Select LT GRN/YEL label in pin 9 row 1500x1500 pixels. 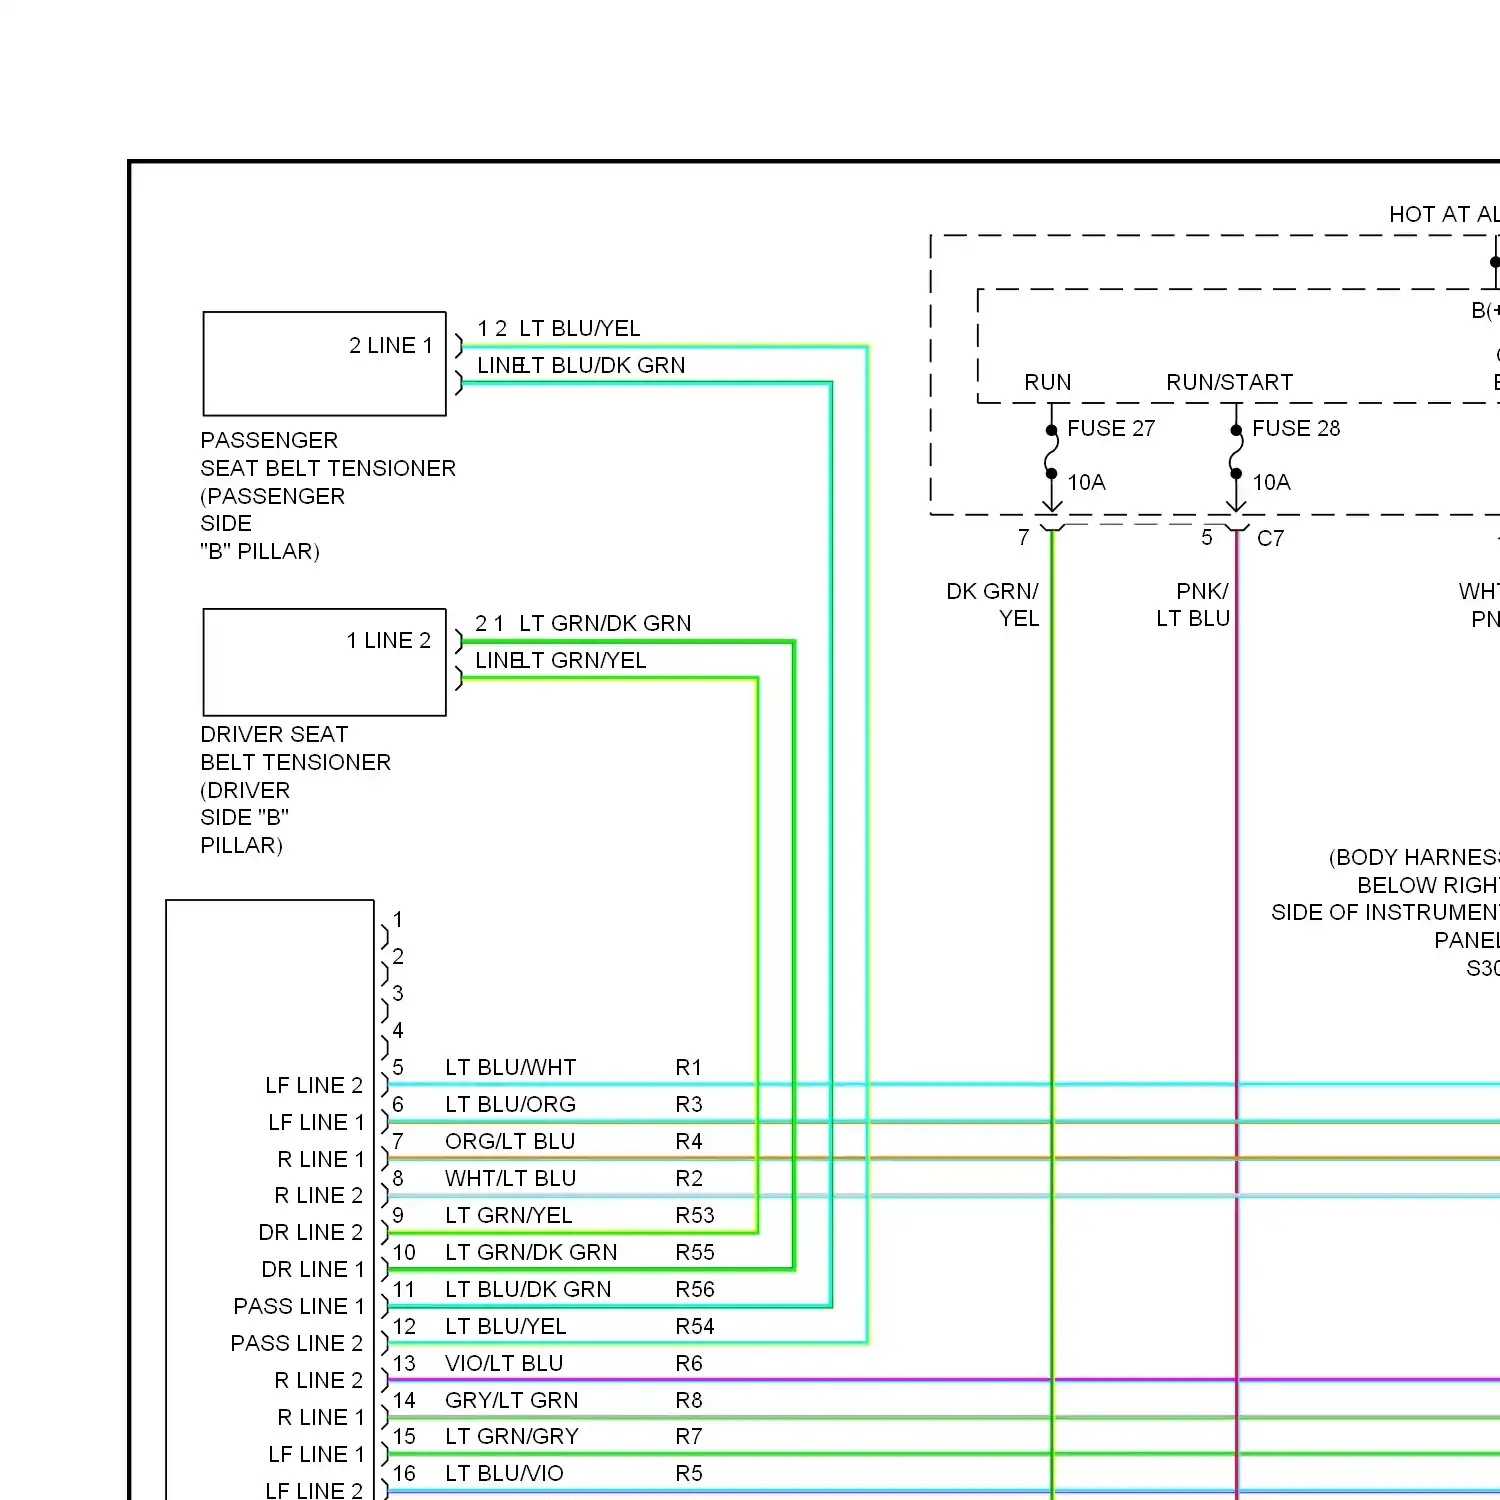pyautogui.click(x=509, y=1215)
